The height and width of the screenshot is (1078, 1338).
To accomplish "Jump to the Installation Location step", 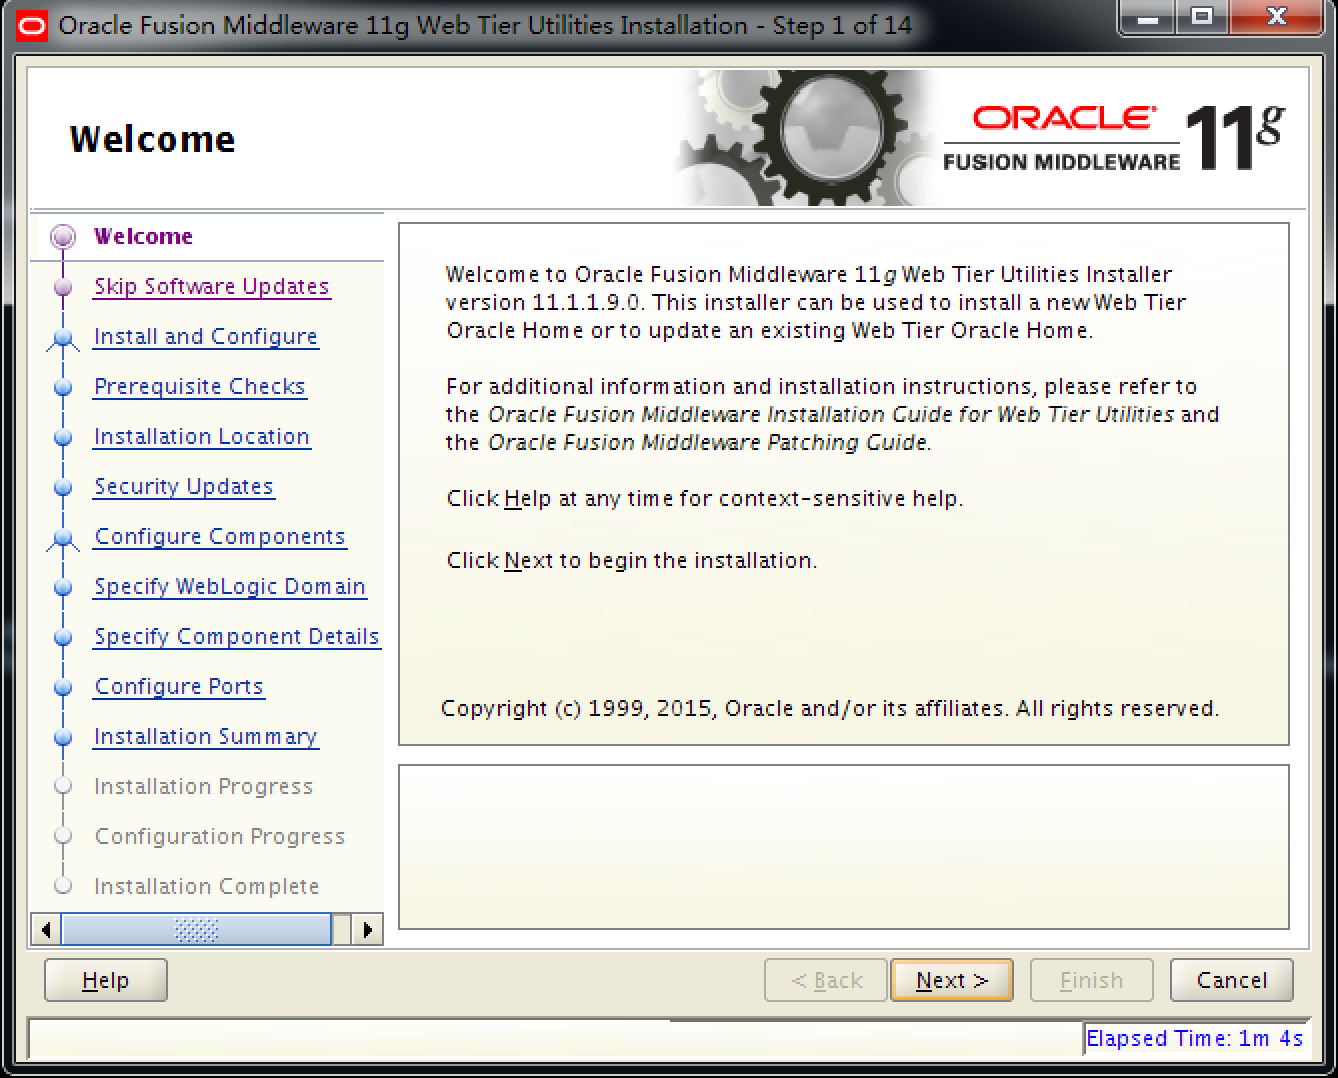I will [x=201, y=437].
